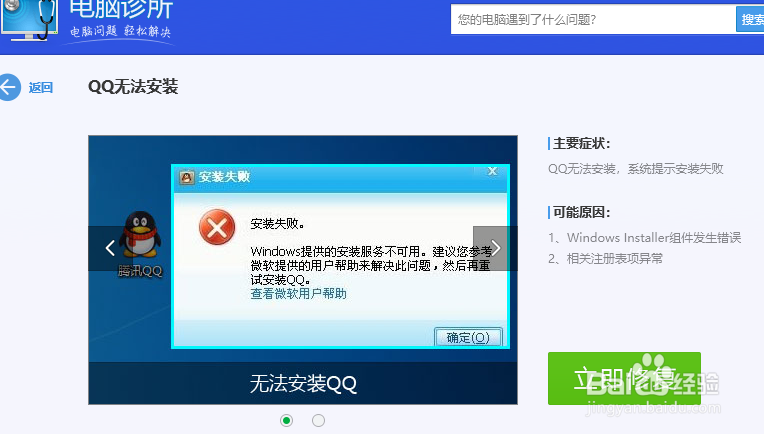This screenshot has height=434, width=764.
Task: Click the blue back arrow icon
Action: [9, 87]
